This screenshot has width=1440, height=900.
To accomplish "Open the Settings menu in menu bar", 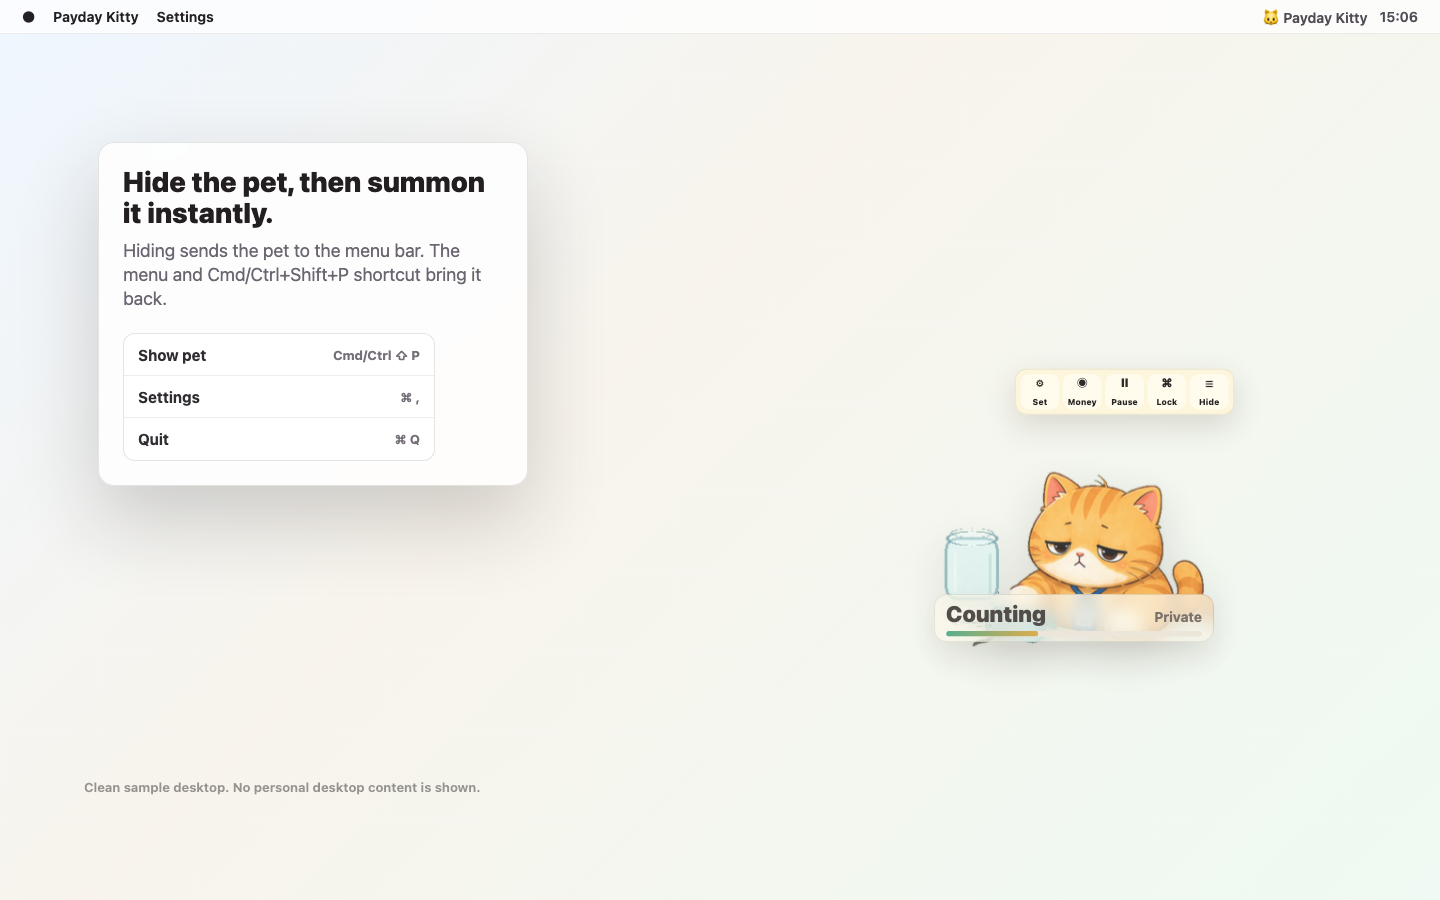I will click(185, 17).
